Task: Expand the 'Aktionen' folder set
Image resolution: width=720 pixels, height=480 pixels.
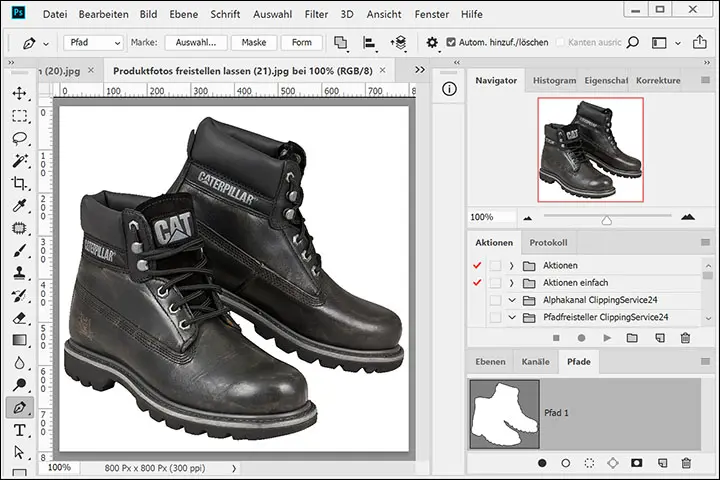Action: click(511, 265)
